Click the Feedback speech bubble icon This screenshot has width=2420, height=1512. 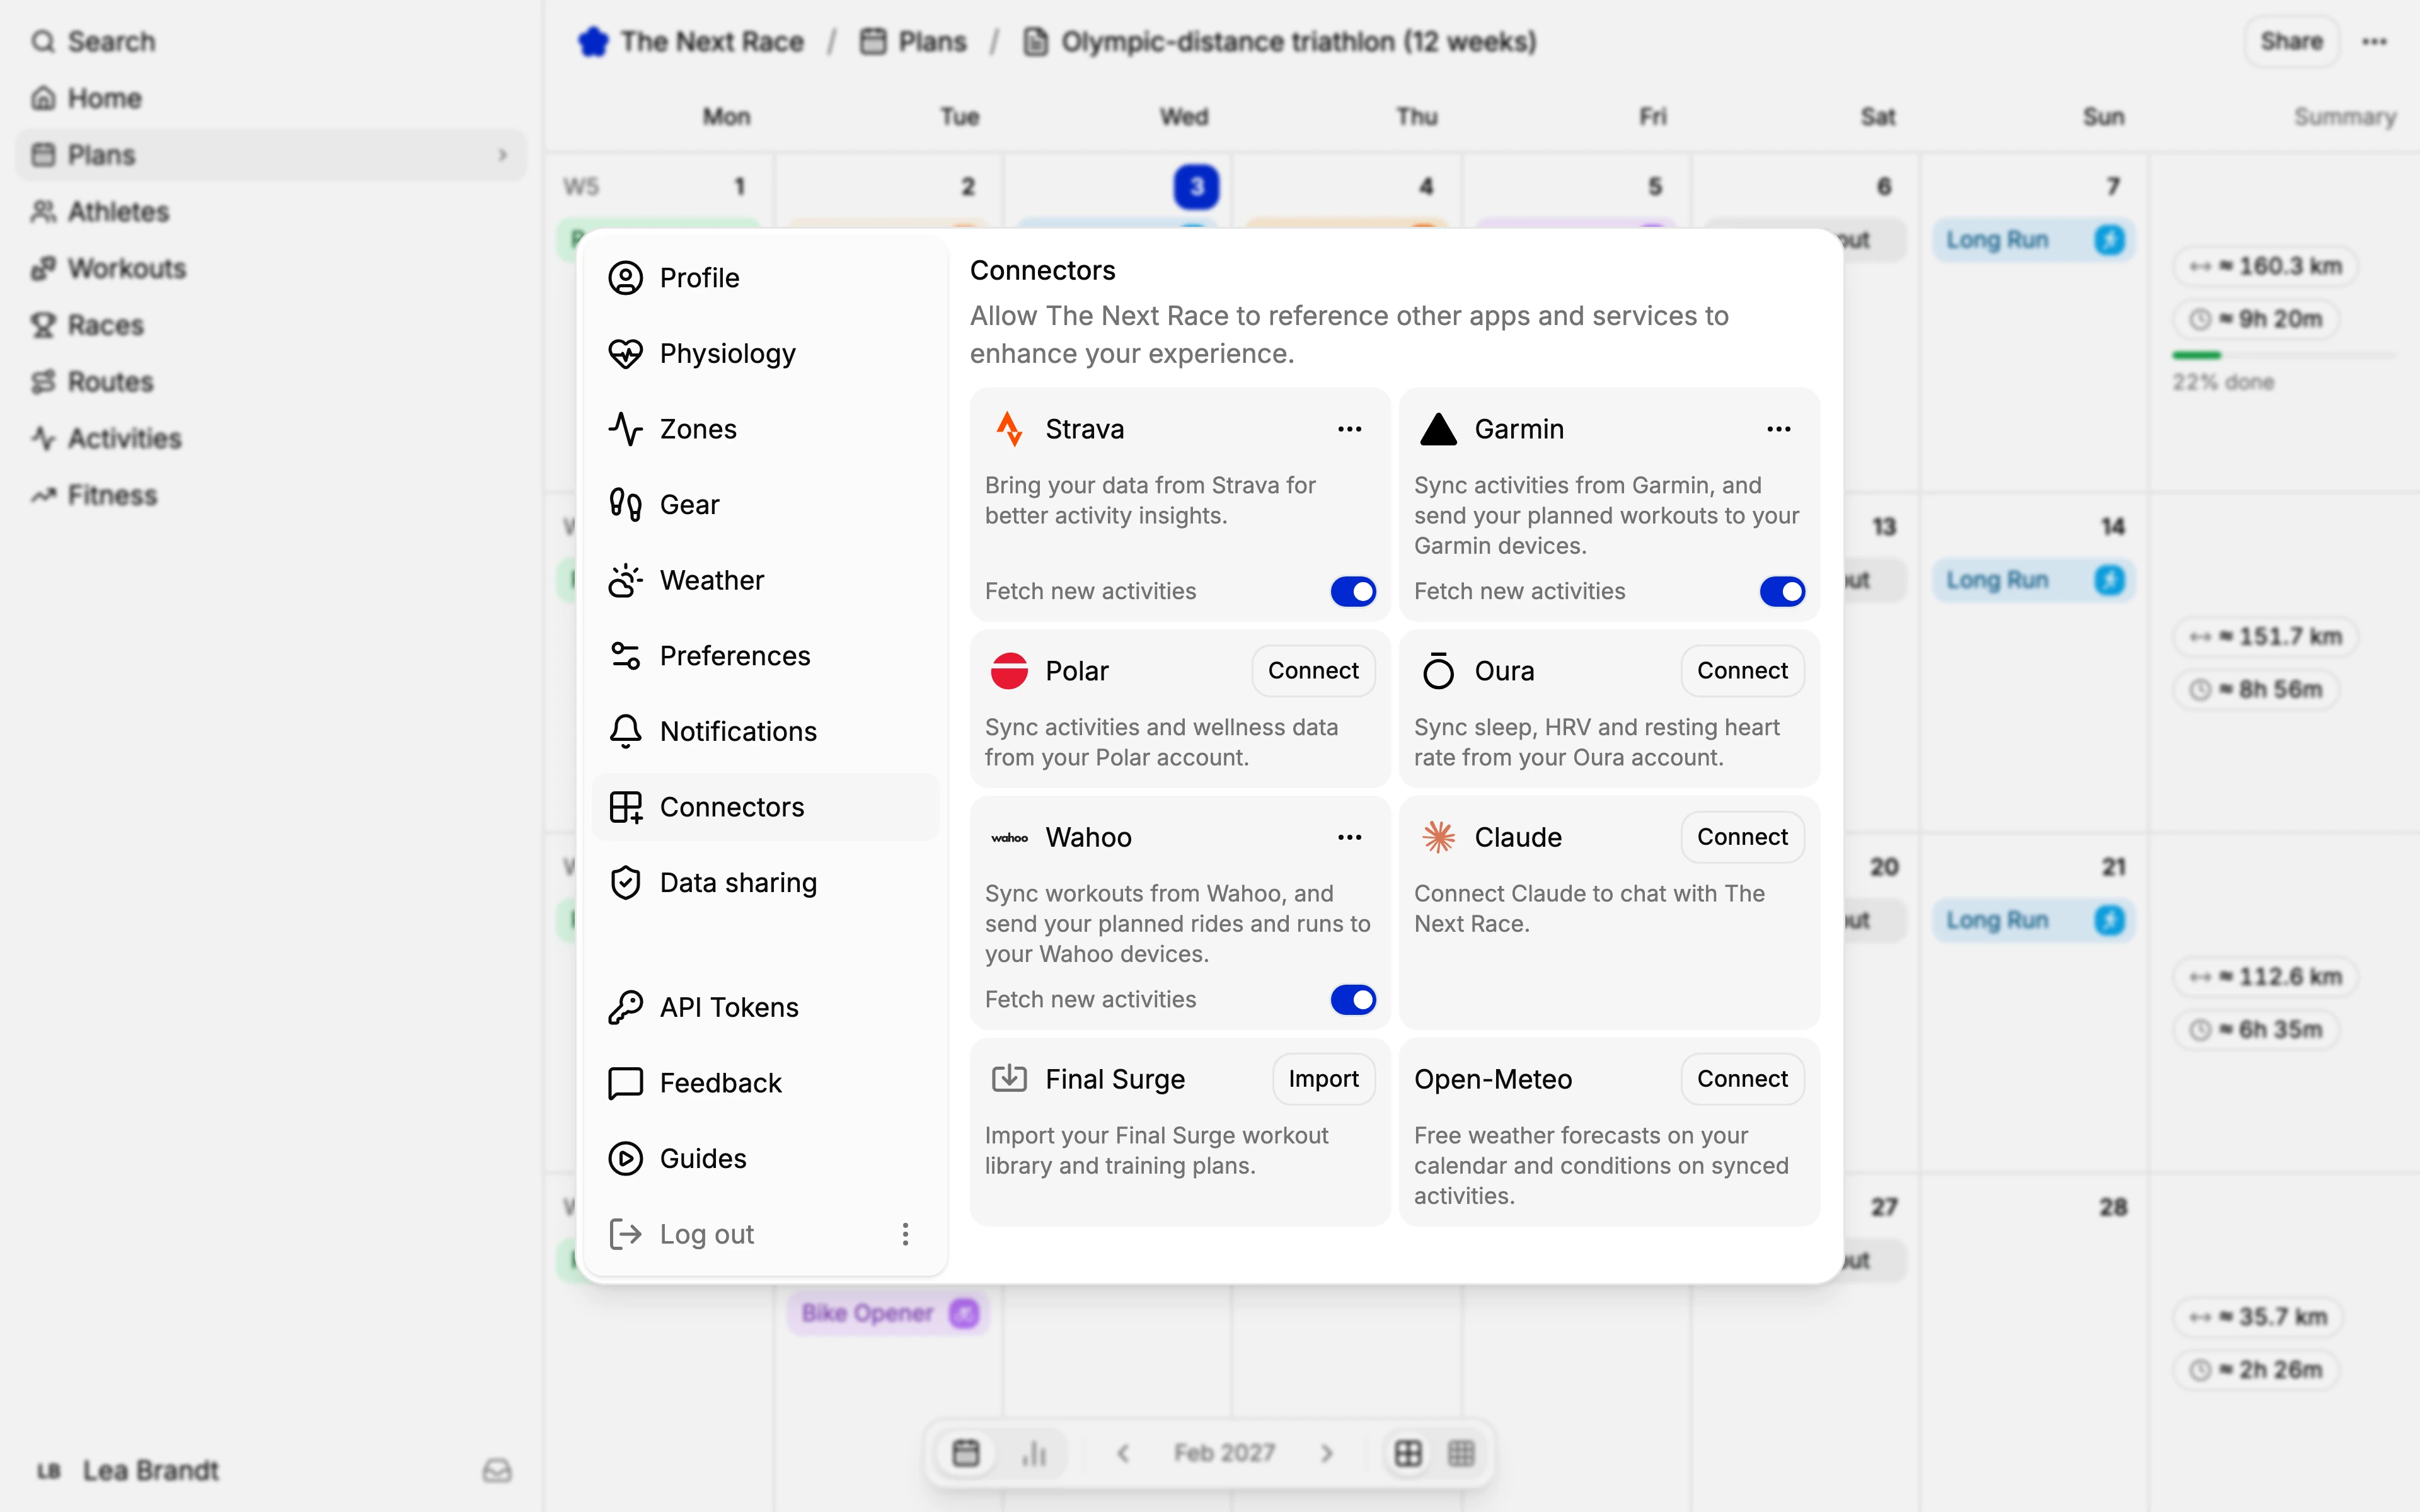point(626,1083)
